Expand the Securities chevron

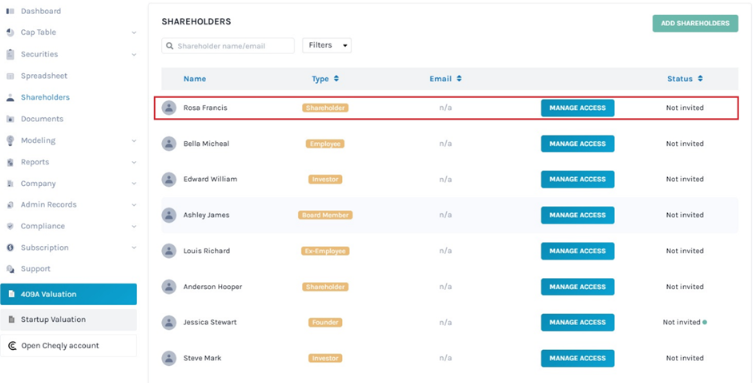(x=134, y=54)
